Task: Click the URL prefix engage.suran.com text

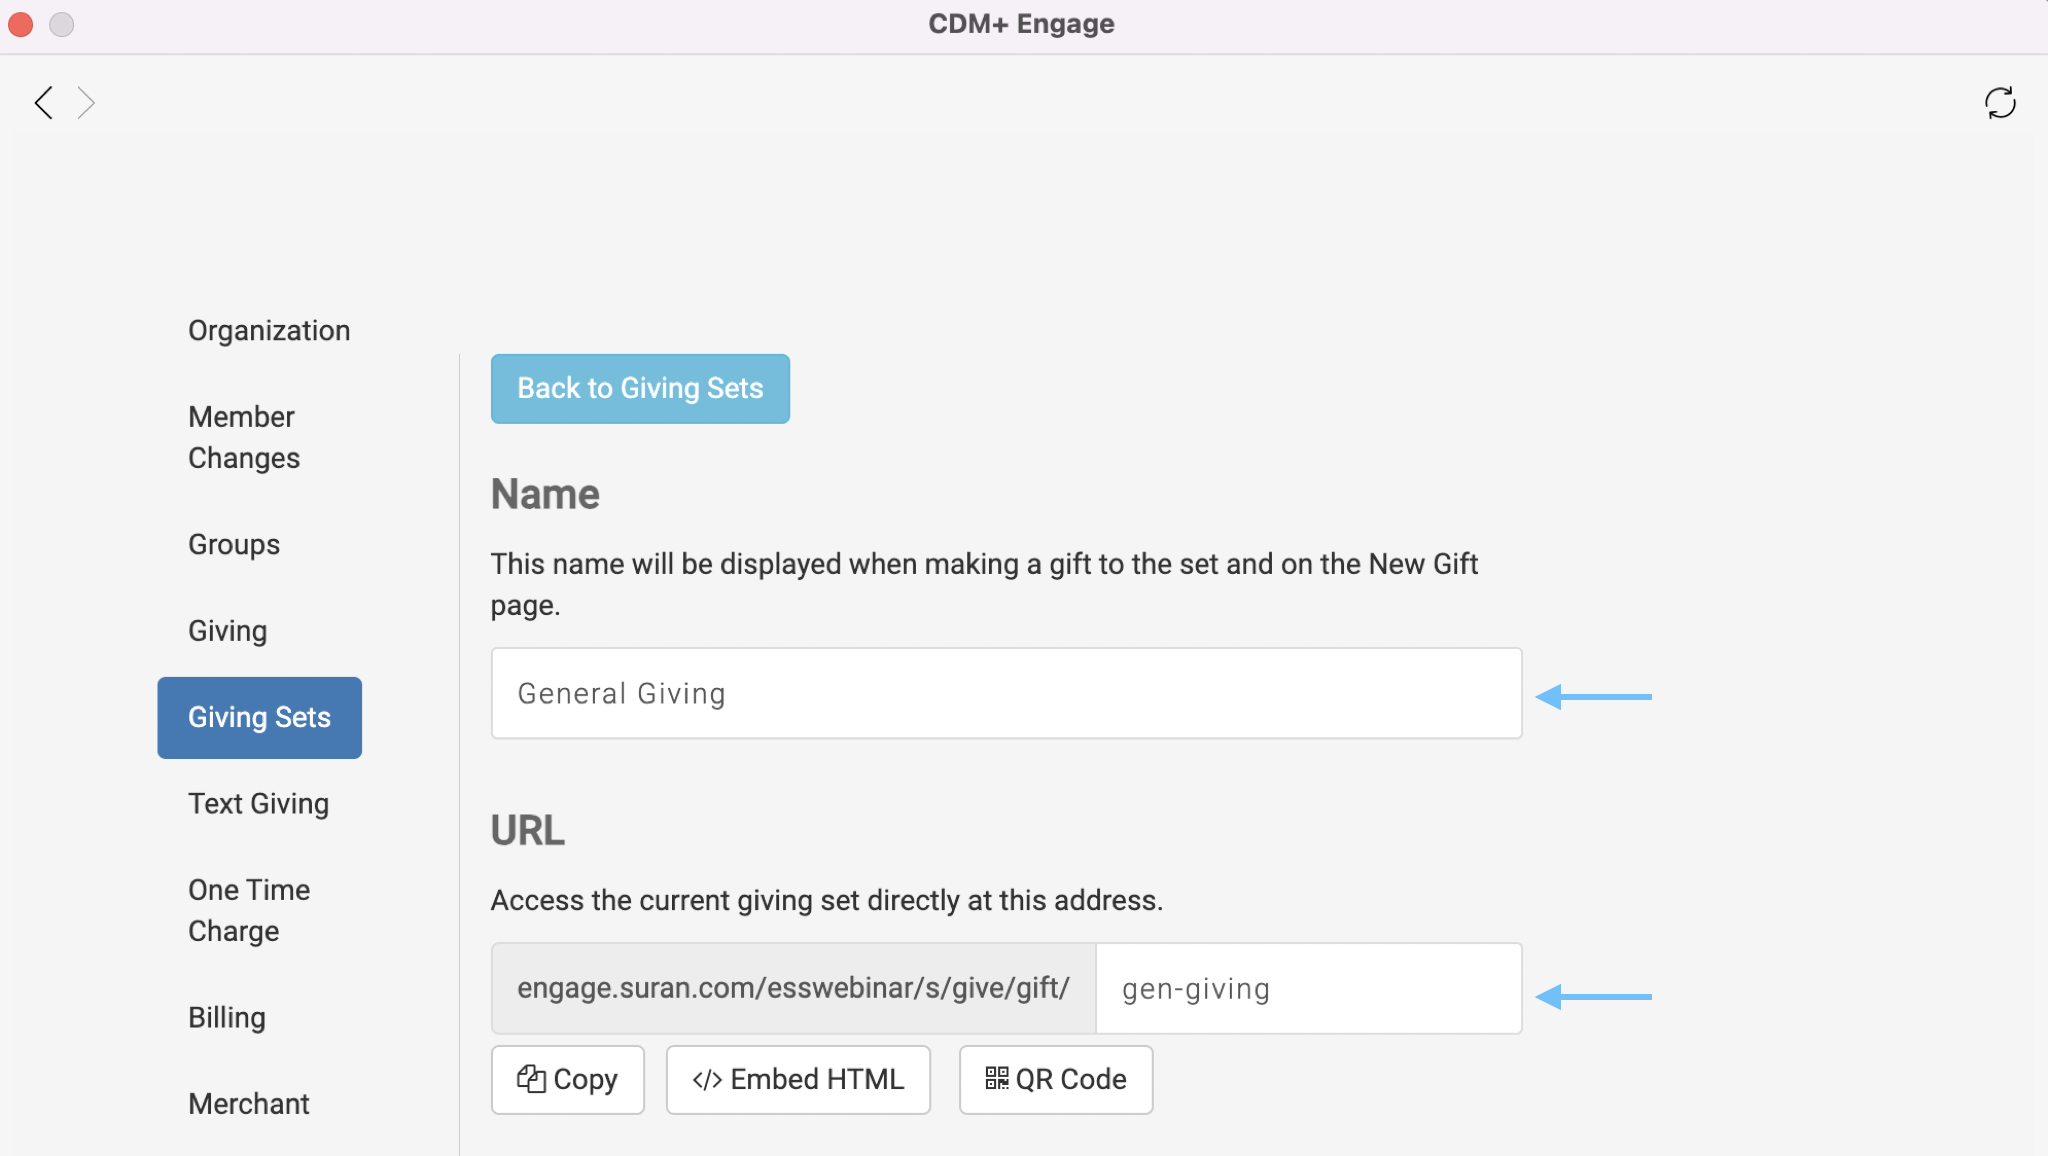Action: pos(793,989)
